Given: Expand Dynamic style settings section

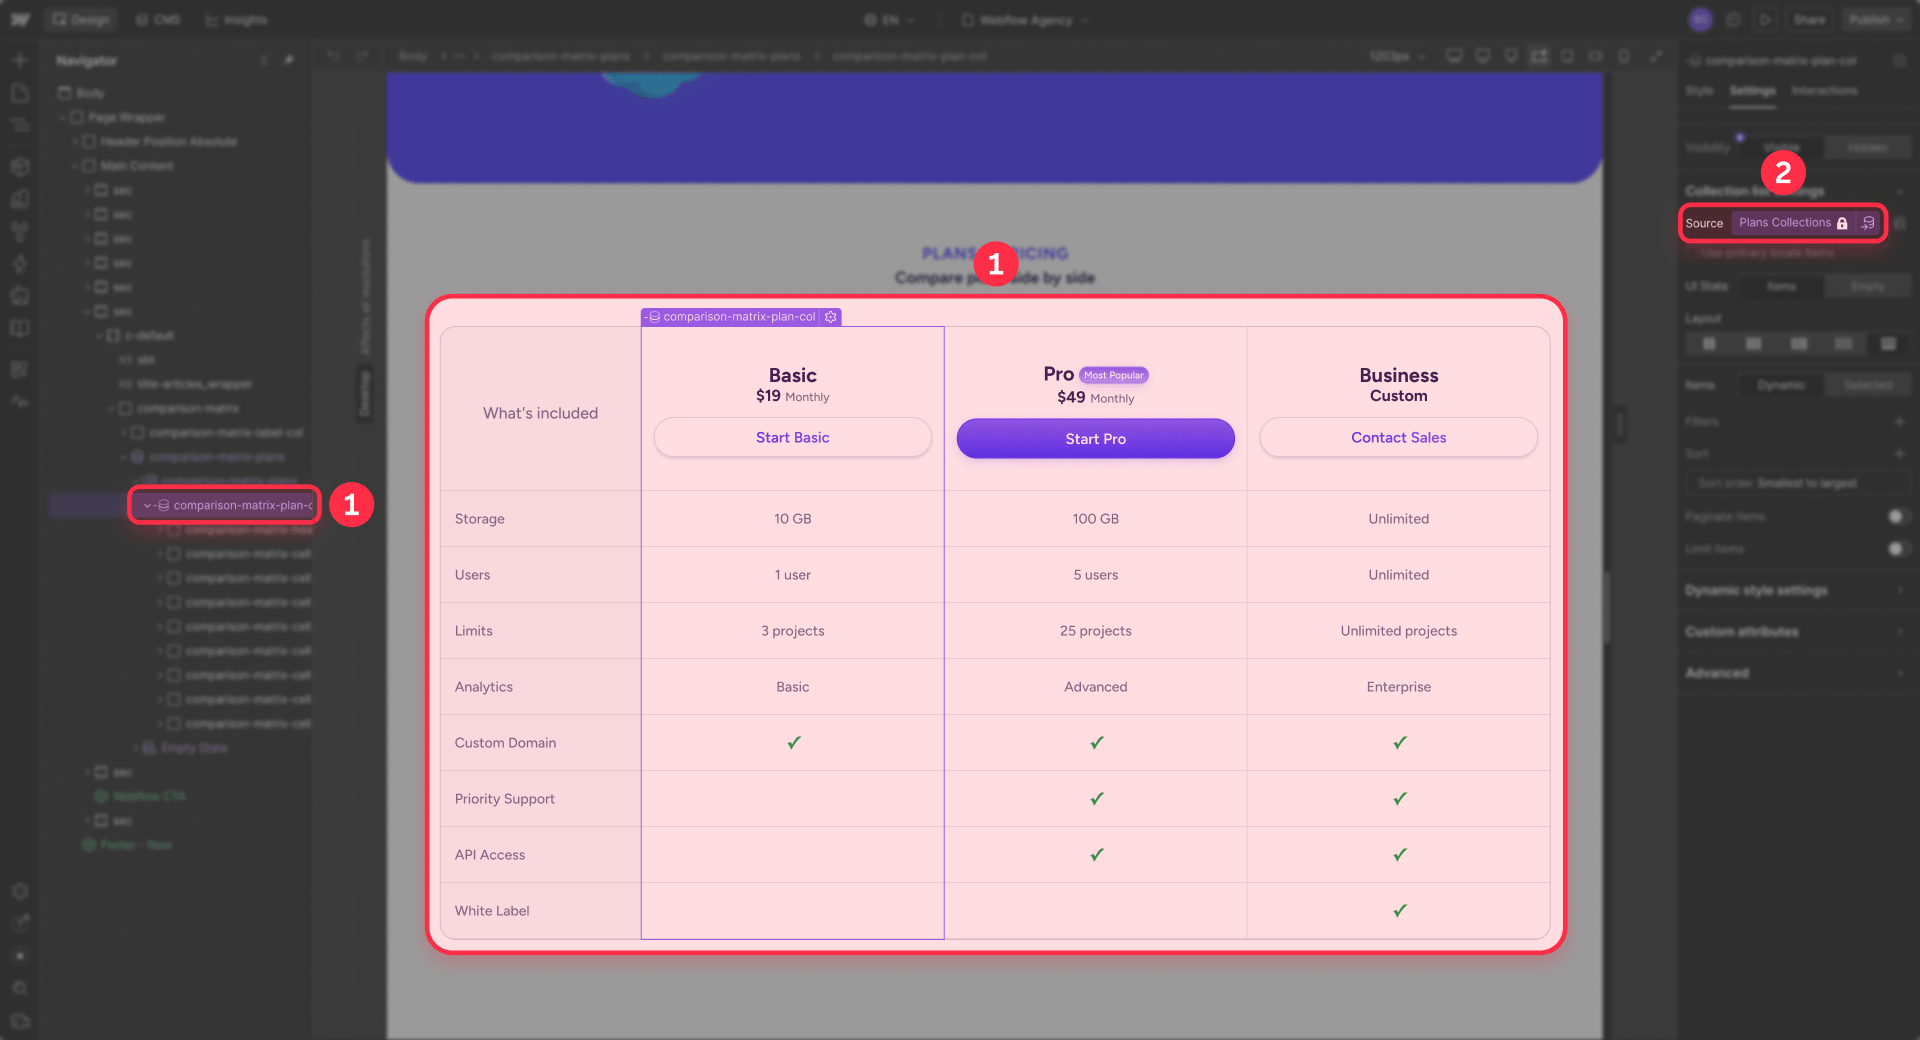Looking at the screenshot, I should (1797, 591).
